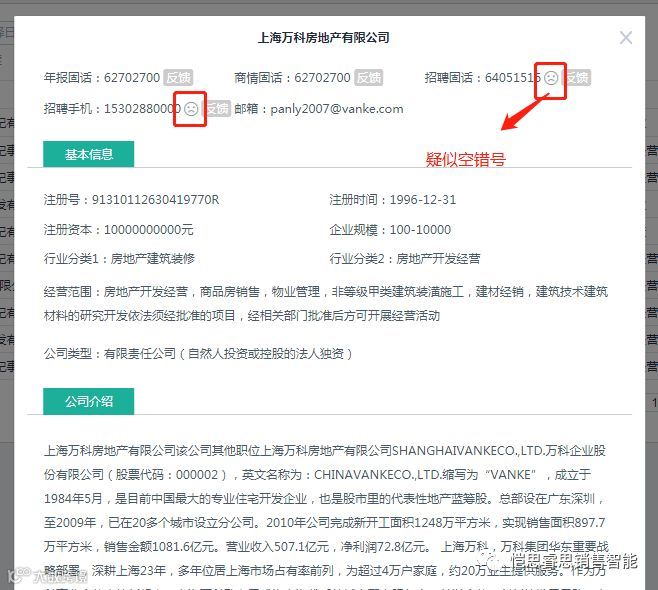658x590 pixels.
Task: Select the 公司介绍 section tab
Action: [x=89, y=401]
